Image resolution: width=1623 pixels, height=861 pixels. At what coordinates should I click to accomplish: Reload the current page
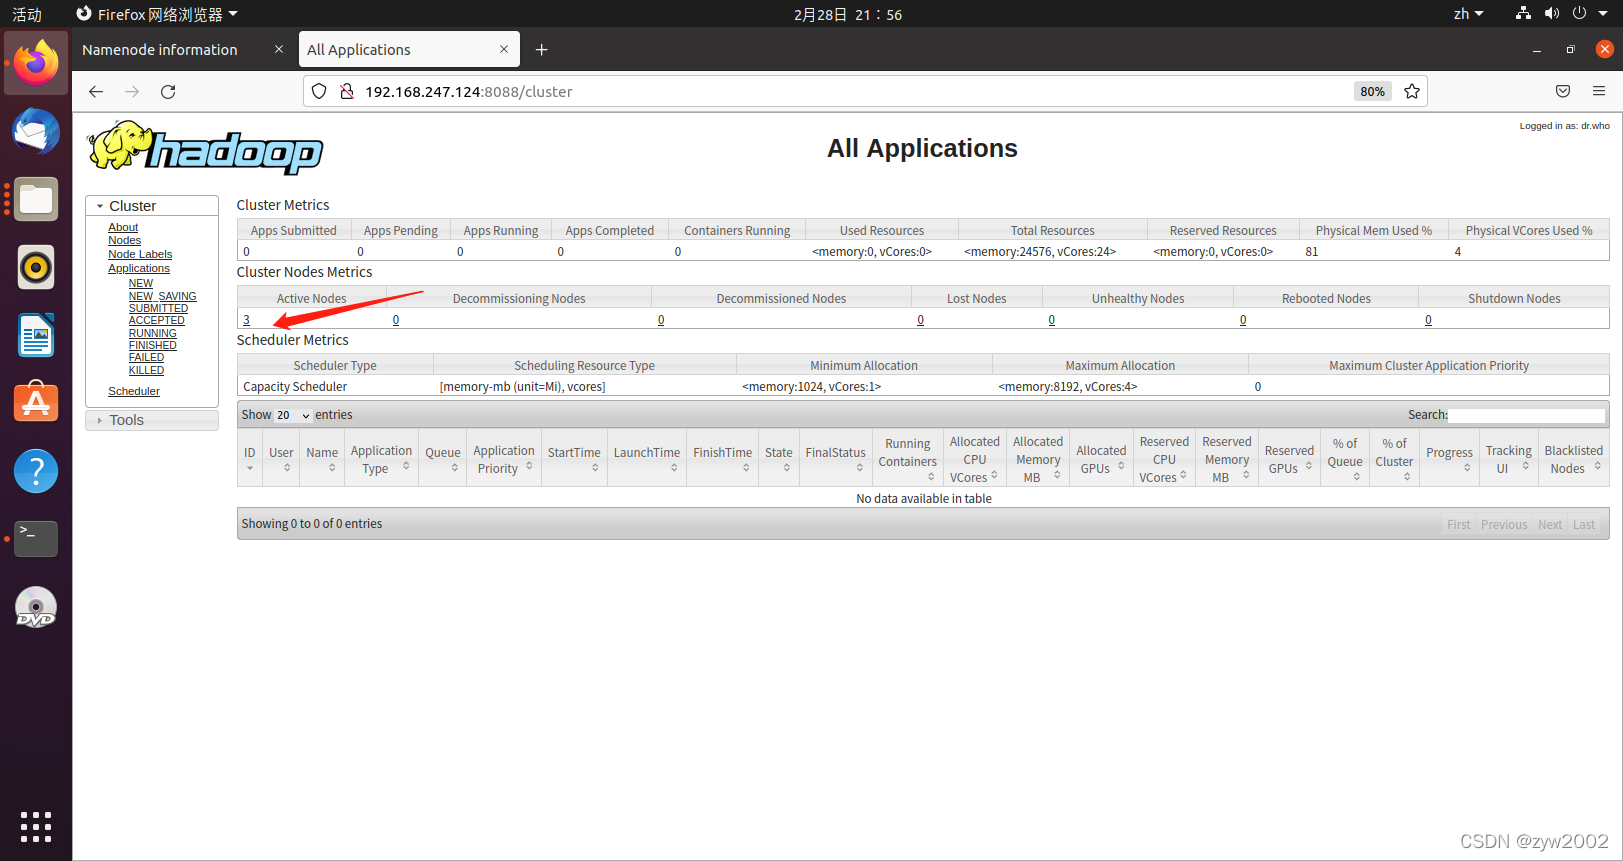[x=168, y=91]
